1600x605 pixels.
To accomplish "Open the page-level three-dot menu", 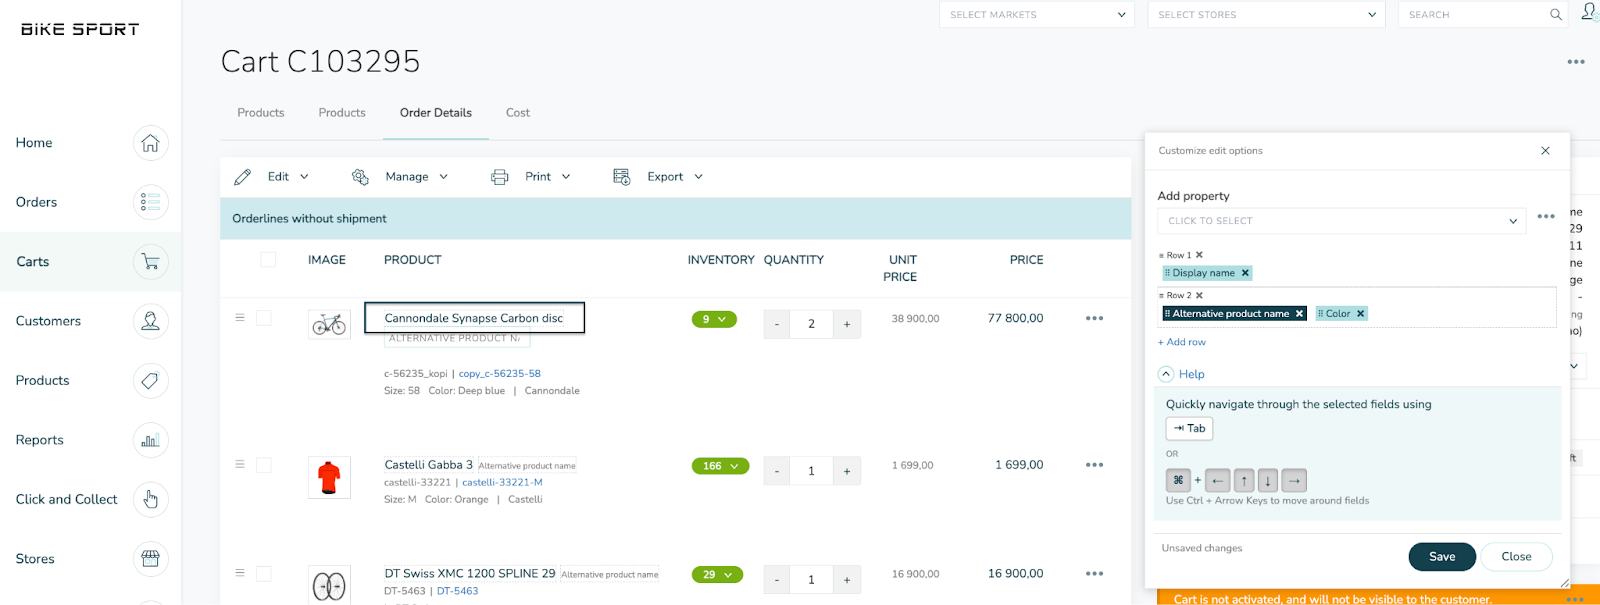I will [x=1576, y=62].
